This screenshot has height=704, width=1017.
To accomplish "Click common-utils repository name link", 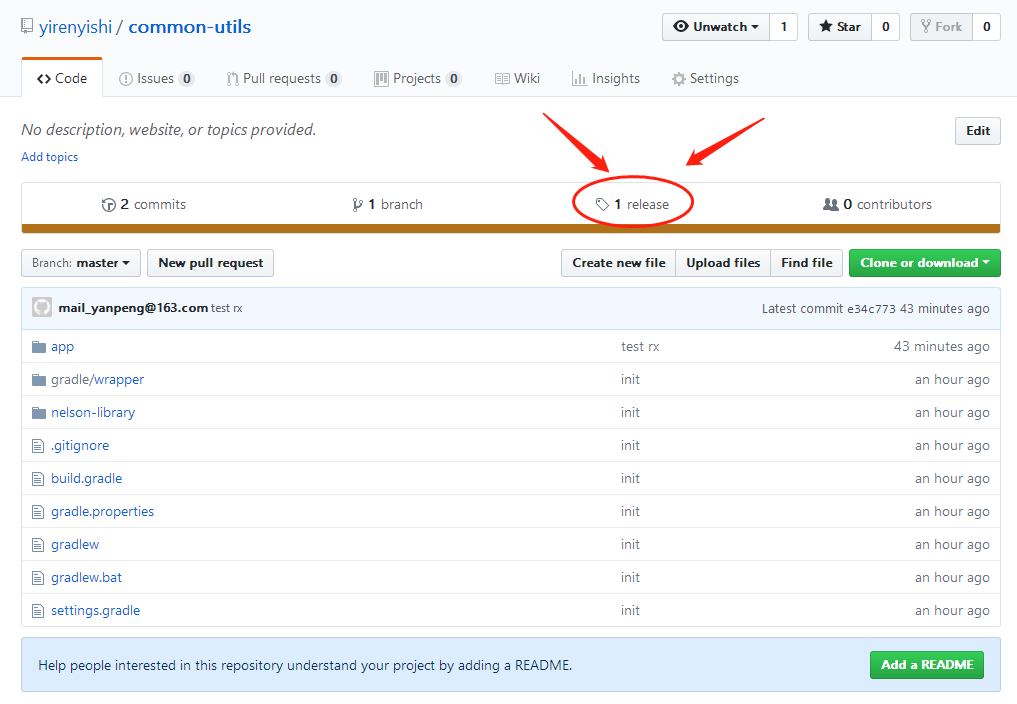I will coord(189,27).
